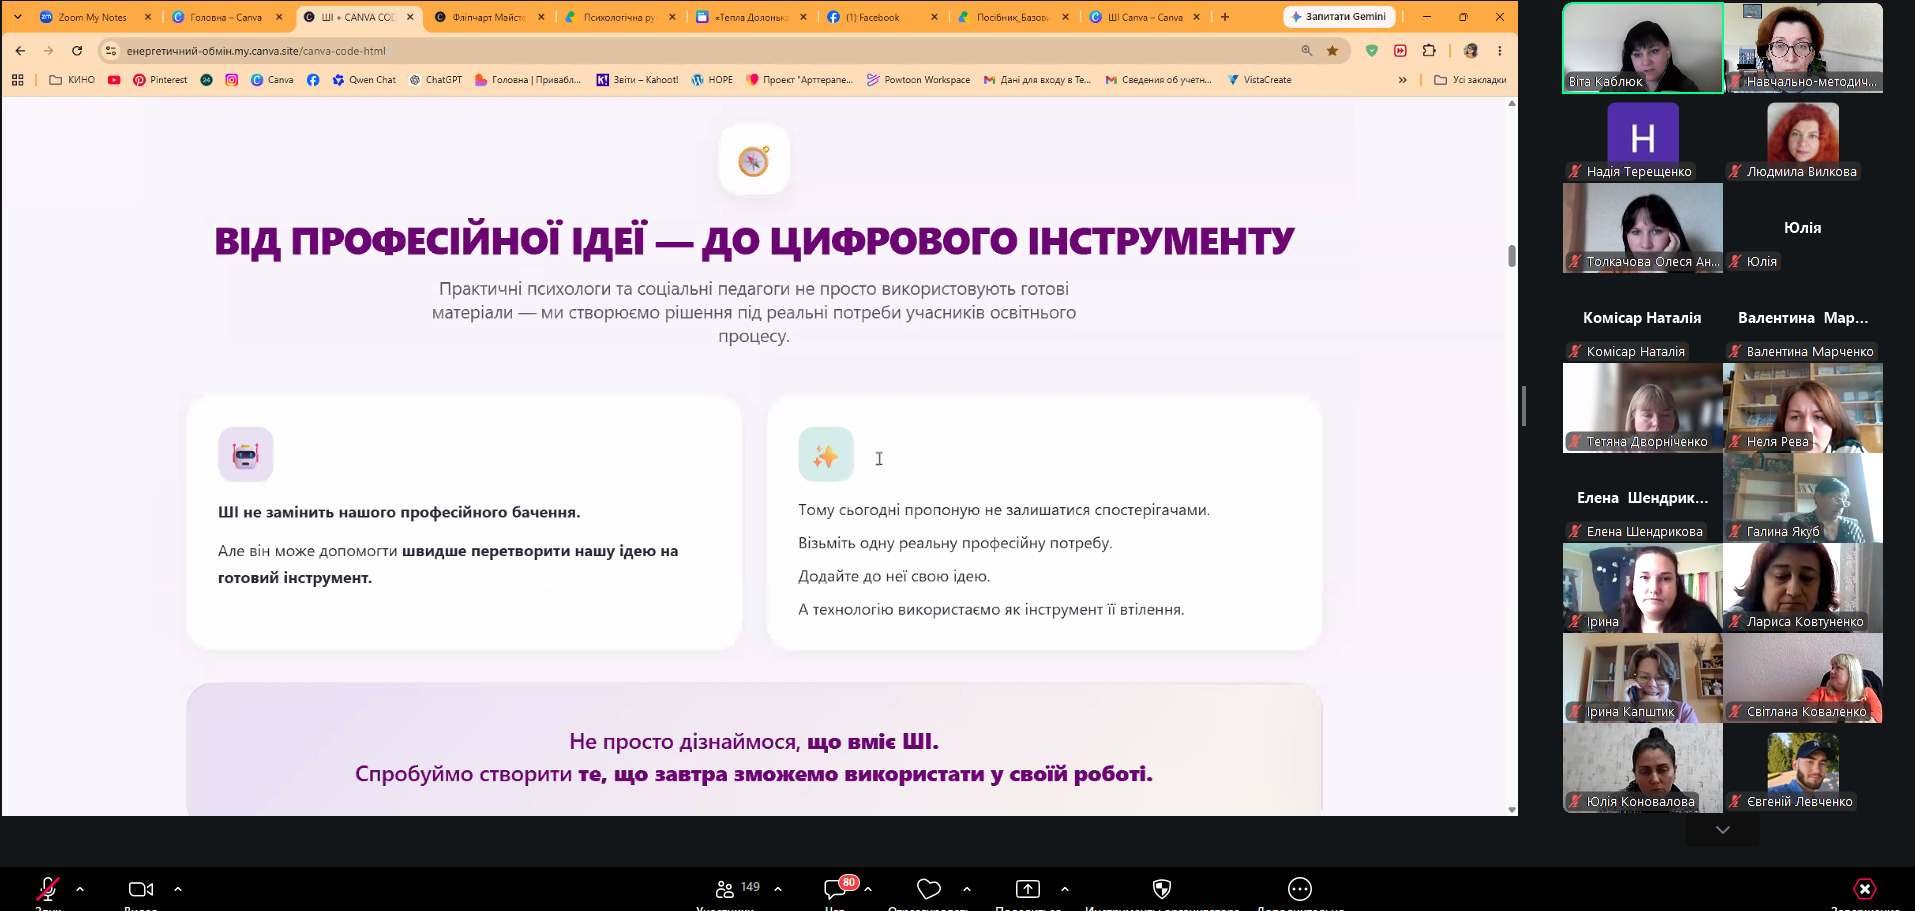Image resolution: width=1915 pixels, height=911 pixels.
Task: Open the Pinterest bookmark
Action: (x=160, y=80)
